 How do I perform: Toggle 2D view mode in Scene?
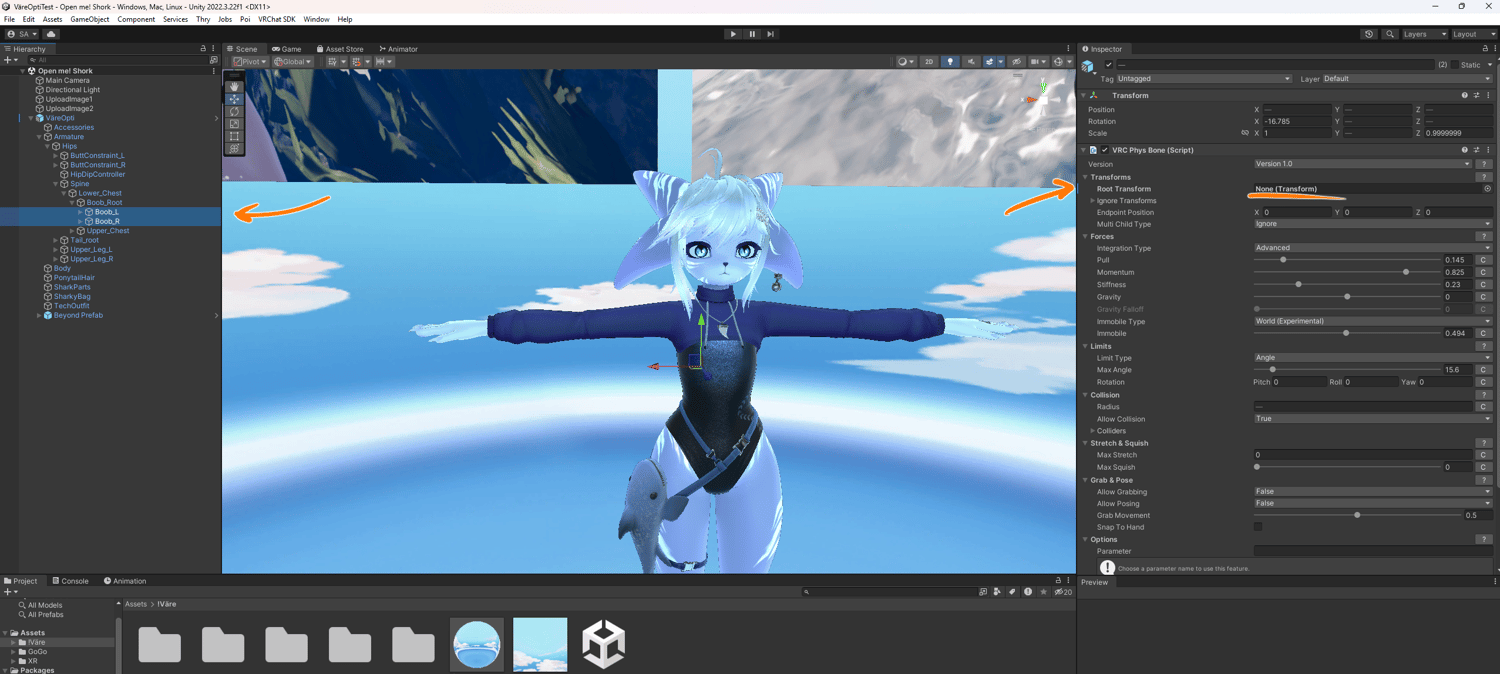(929, 62)
